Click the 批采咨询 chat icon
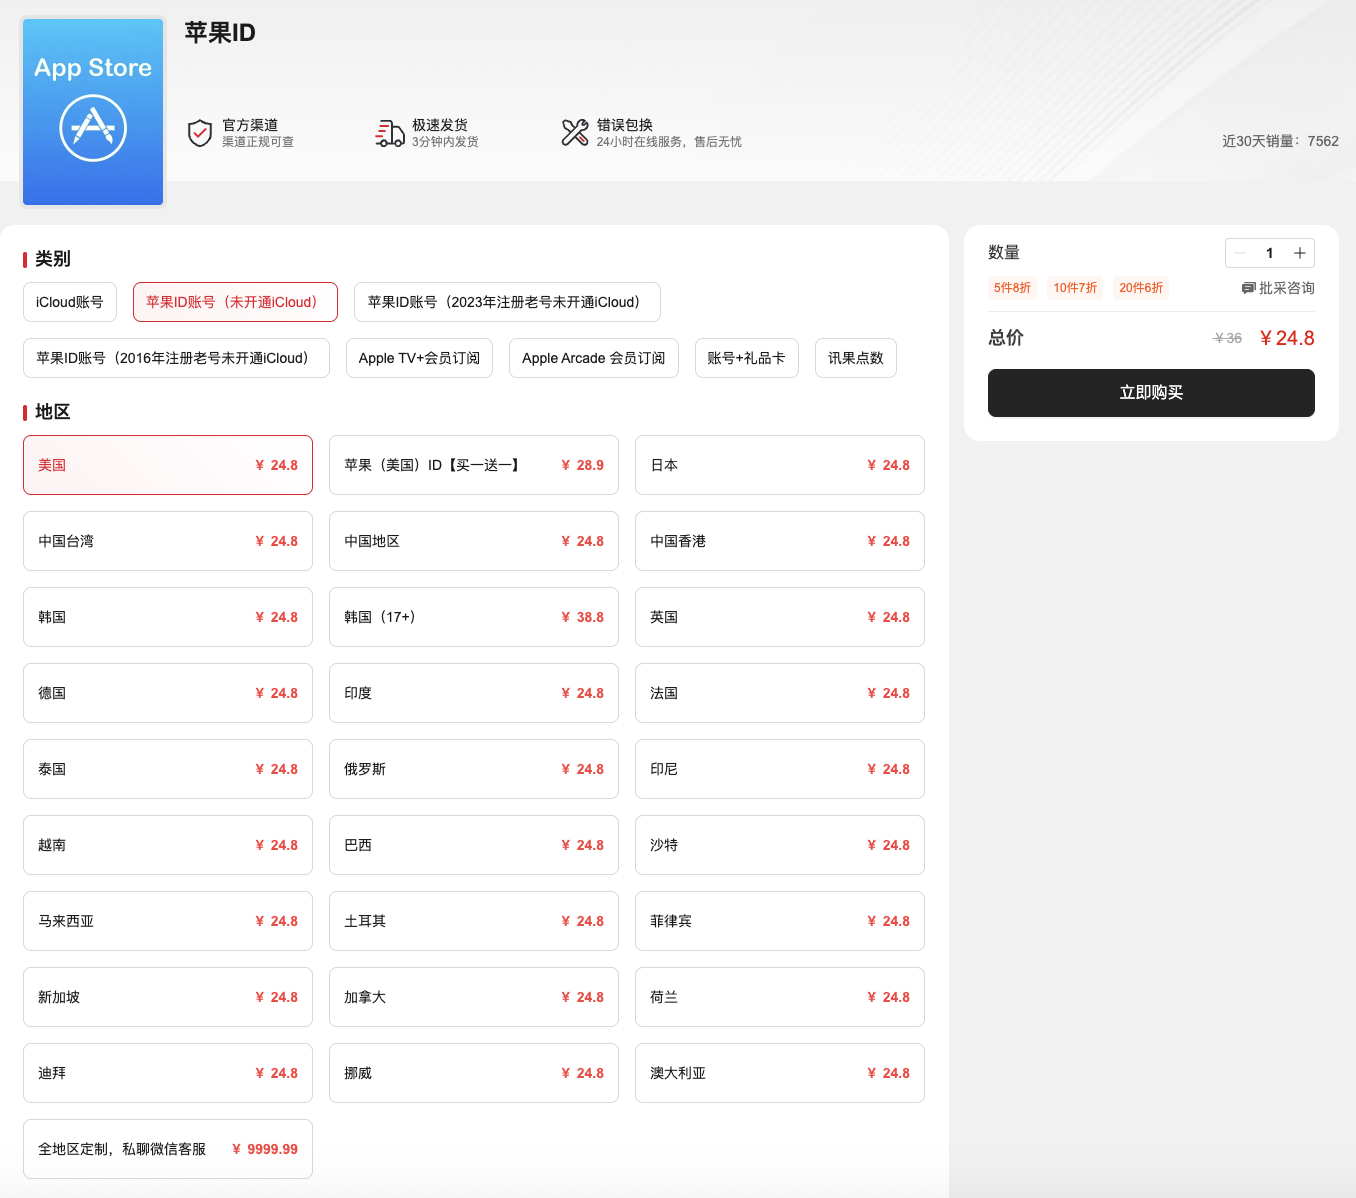Viewport: 1356px width, 1198px height. [1248, 288]
